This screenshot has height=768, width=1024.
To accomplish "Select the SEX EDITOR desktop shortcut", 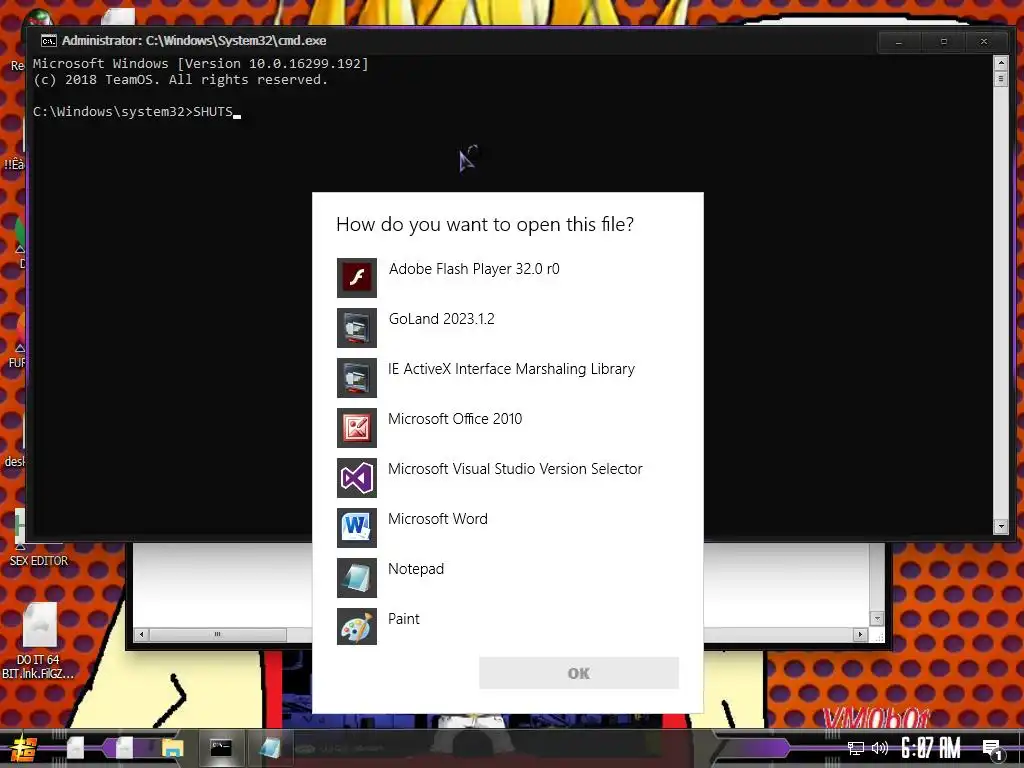I will 39,539.
